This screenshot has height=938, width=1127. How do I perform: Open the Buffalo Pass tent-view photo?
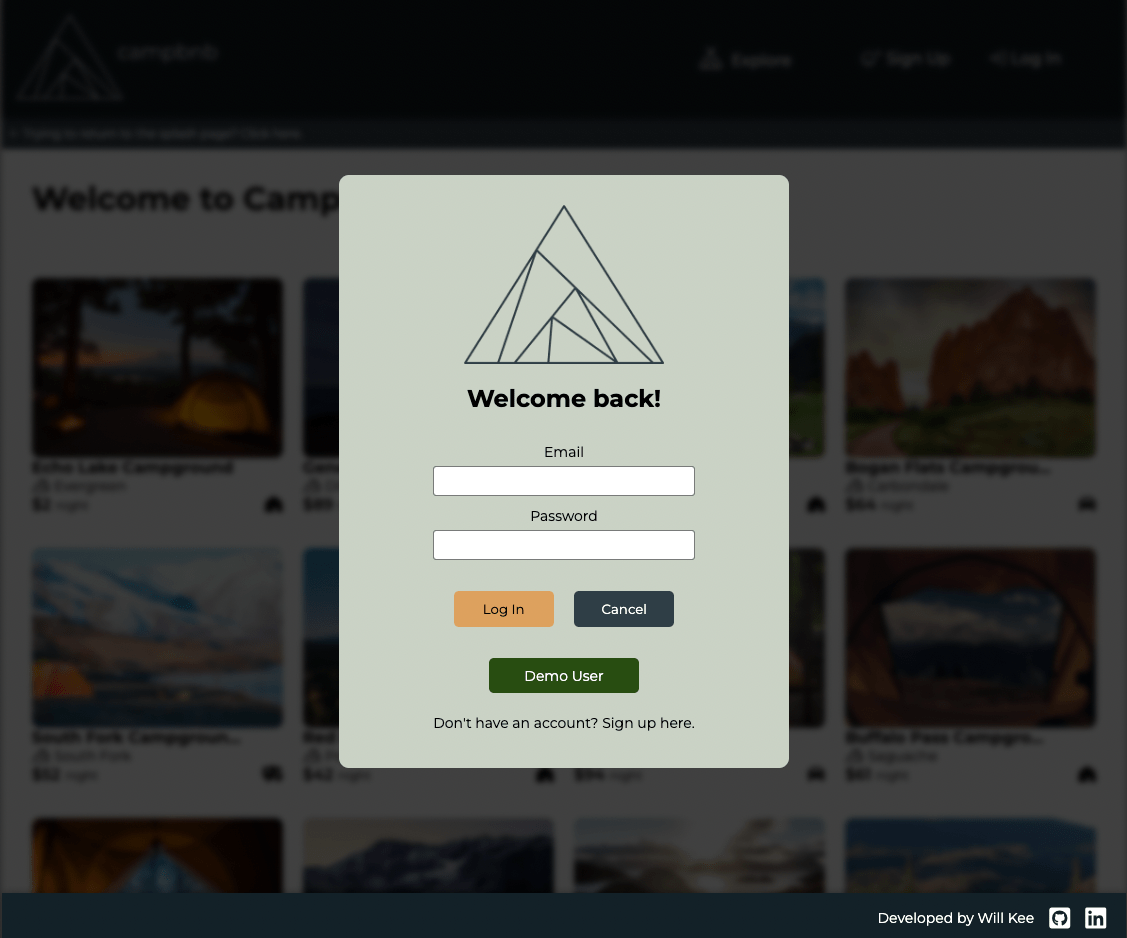(x=970, y=638)
